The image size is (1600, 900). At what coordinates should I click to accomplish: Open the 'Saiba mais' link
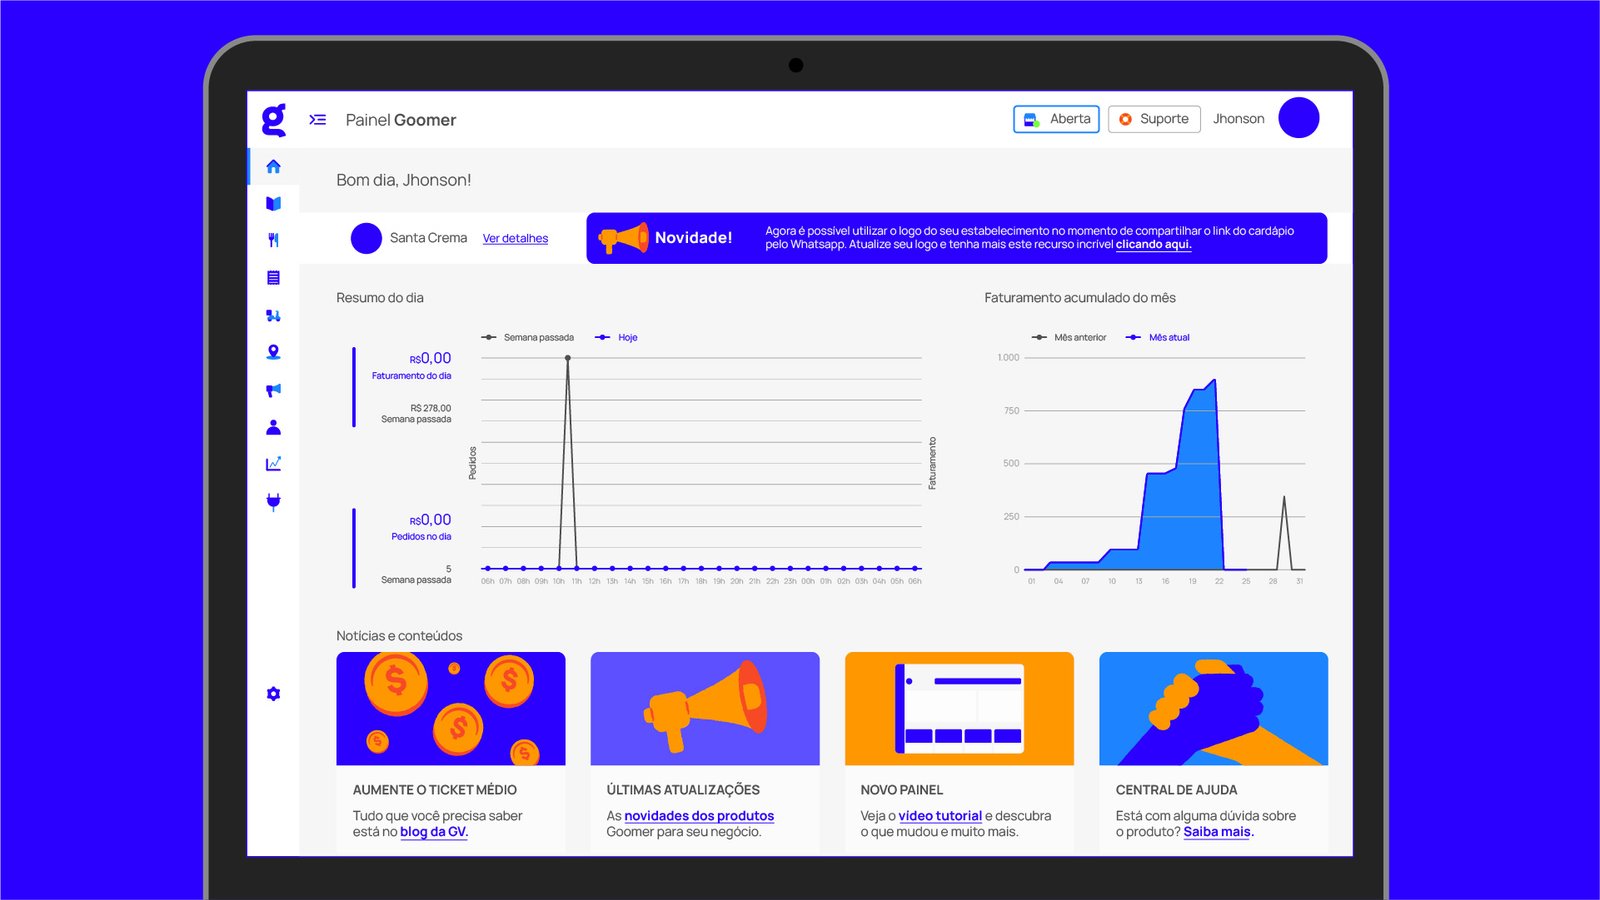1217,832
